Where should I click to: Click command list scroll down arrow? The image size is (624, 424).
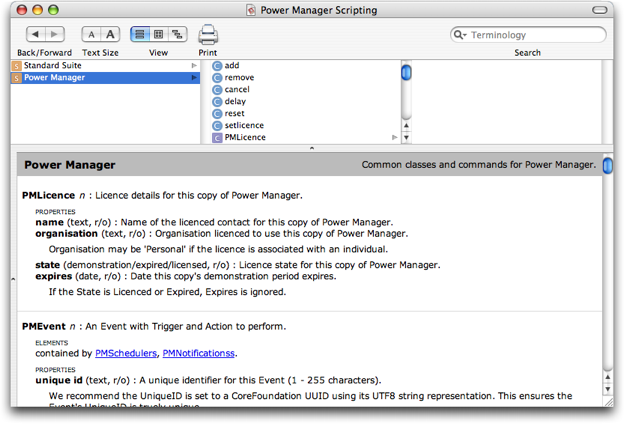[406, 138]
